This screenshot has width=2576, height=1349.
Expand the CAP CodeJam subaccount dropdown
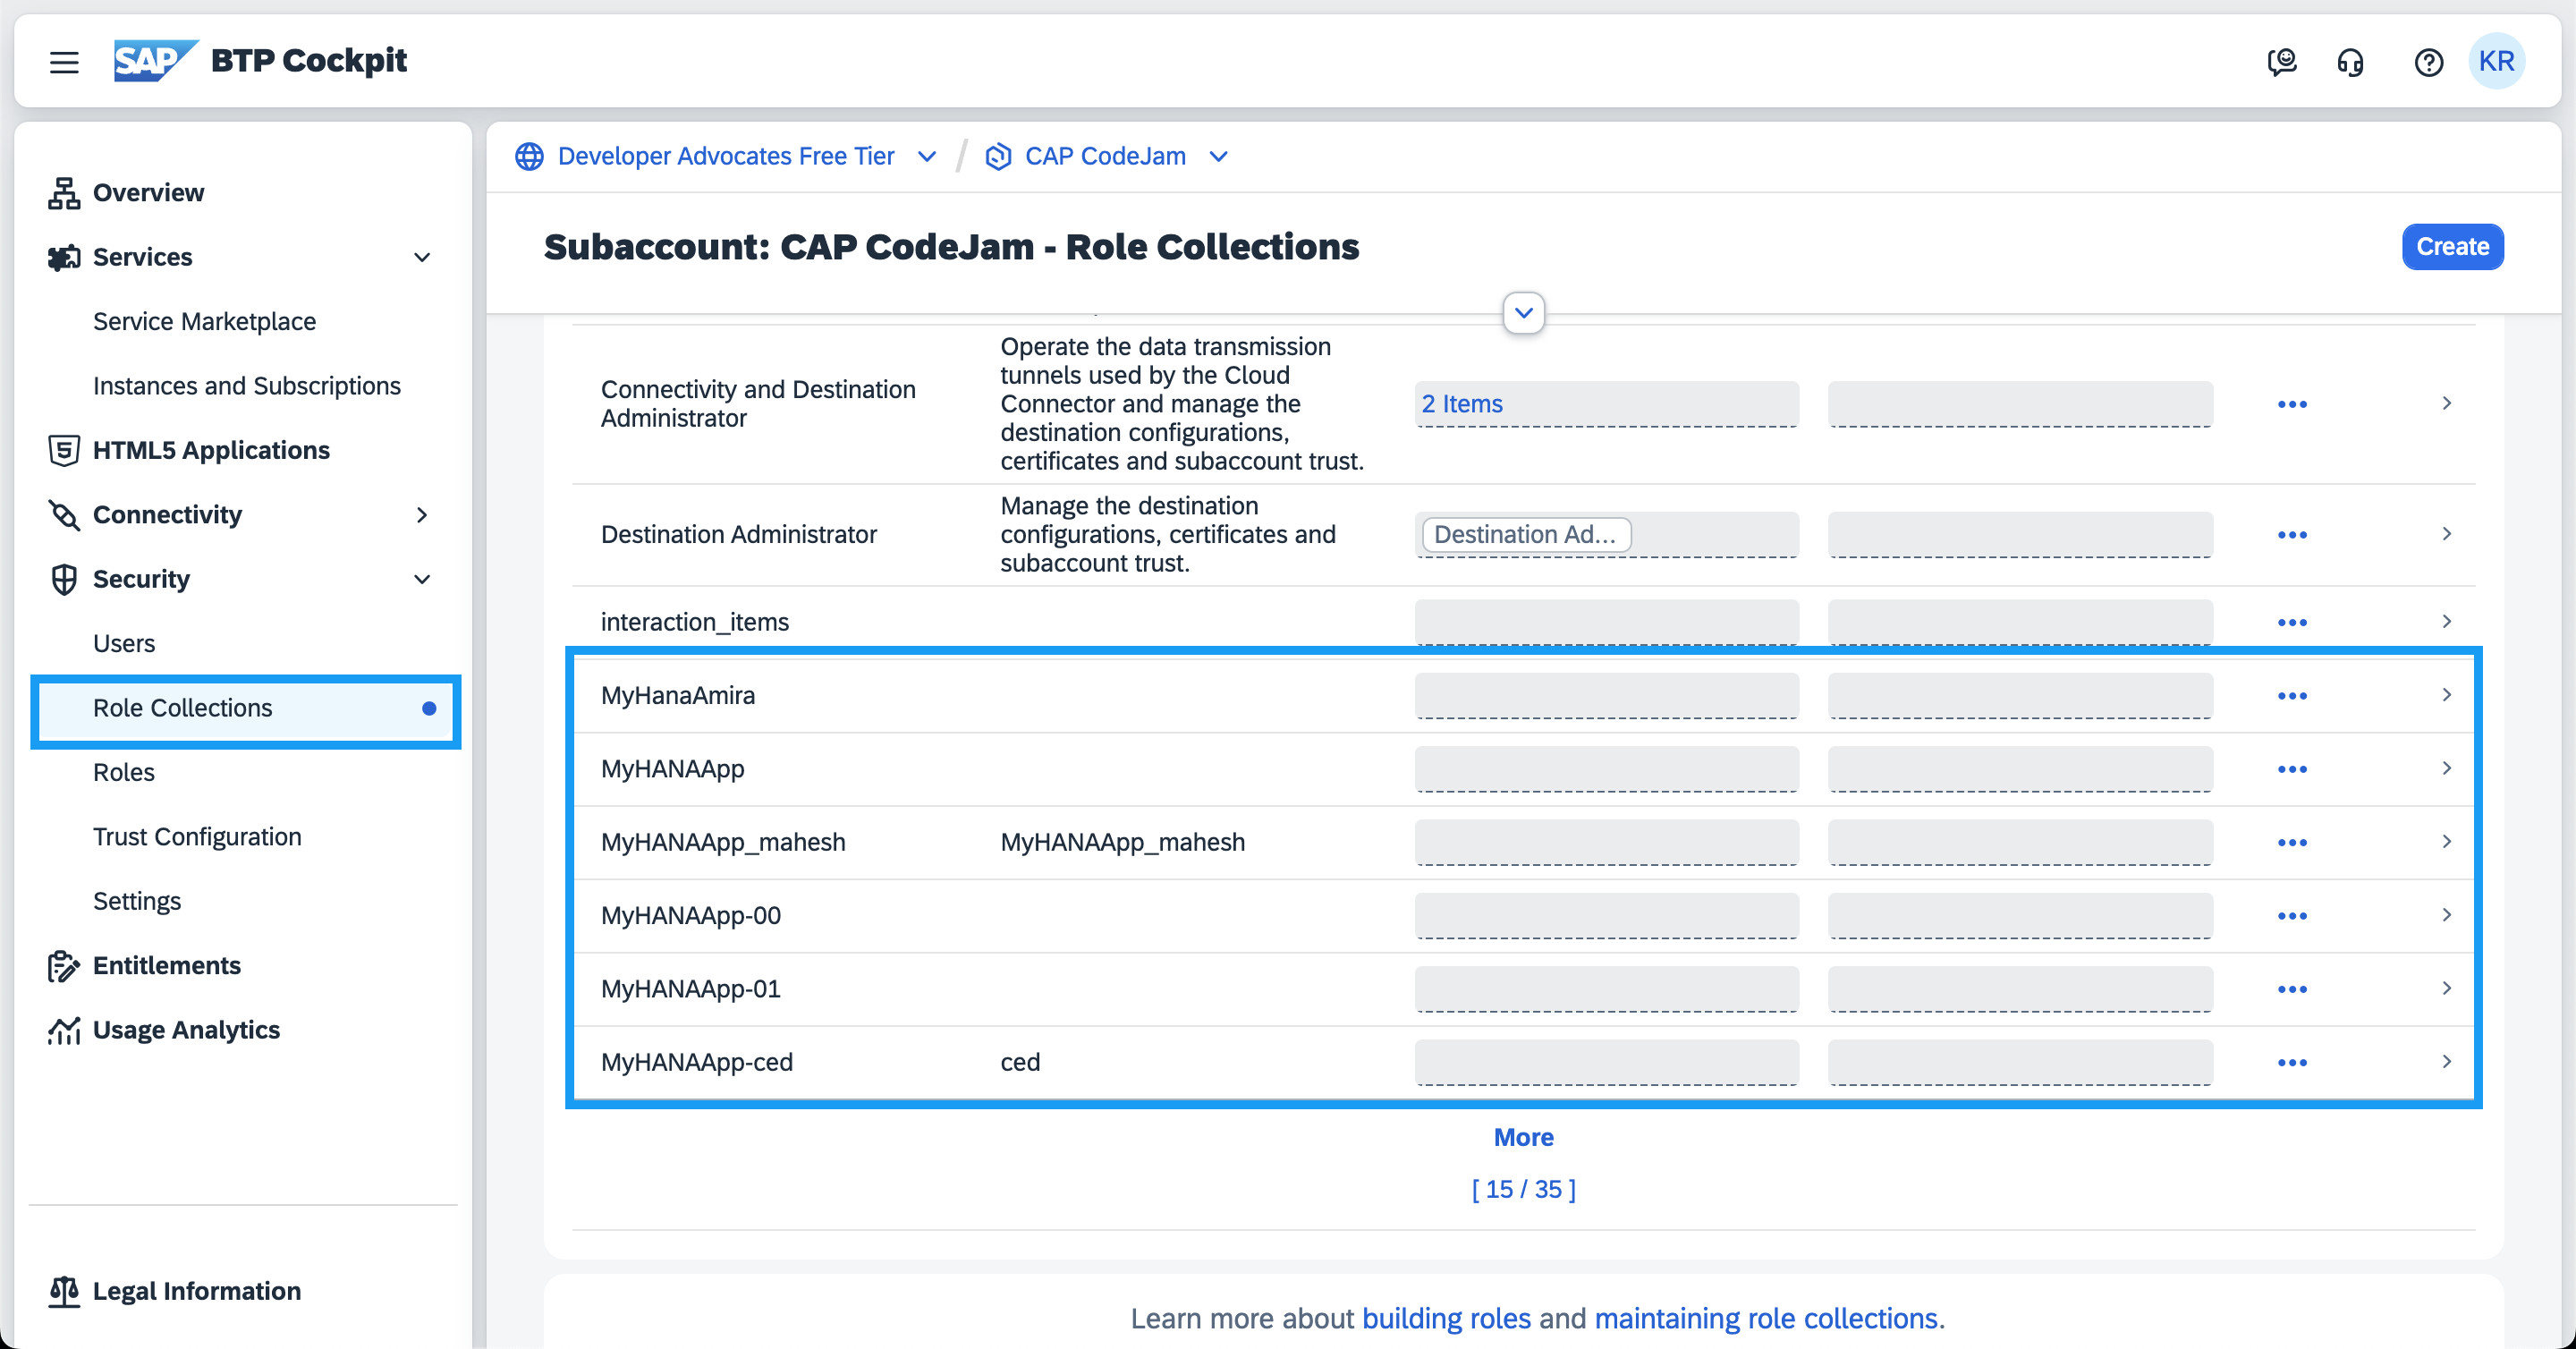pos(1218,156)
